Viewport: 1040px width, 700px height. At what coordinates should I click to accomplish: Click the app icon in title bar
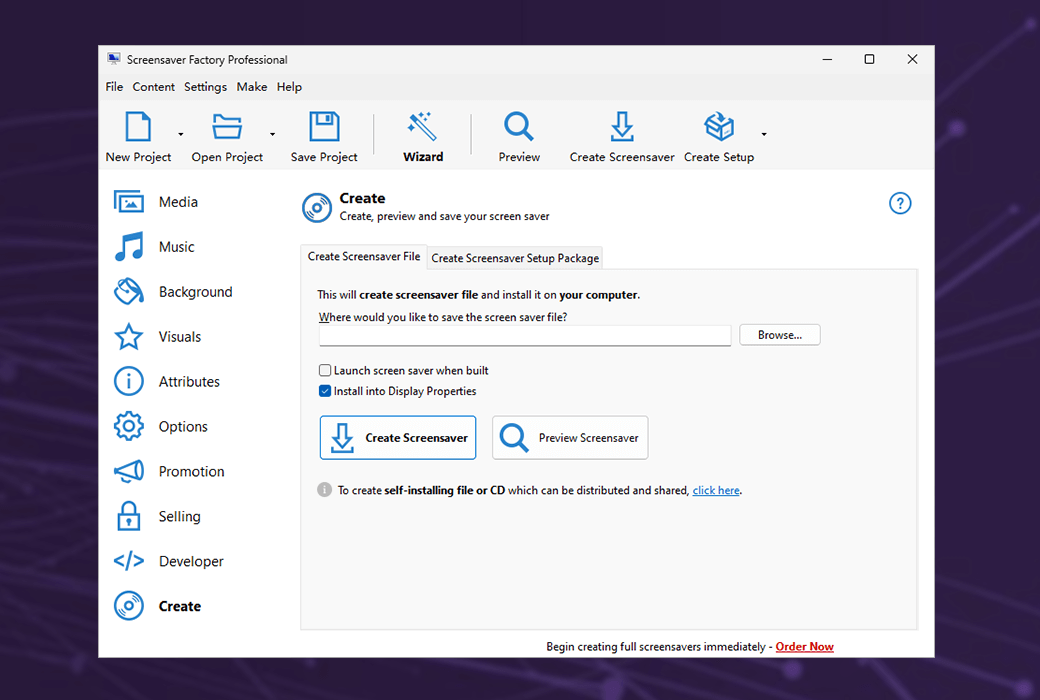click(x=114, y=59)
